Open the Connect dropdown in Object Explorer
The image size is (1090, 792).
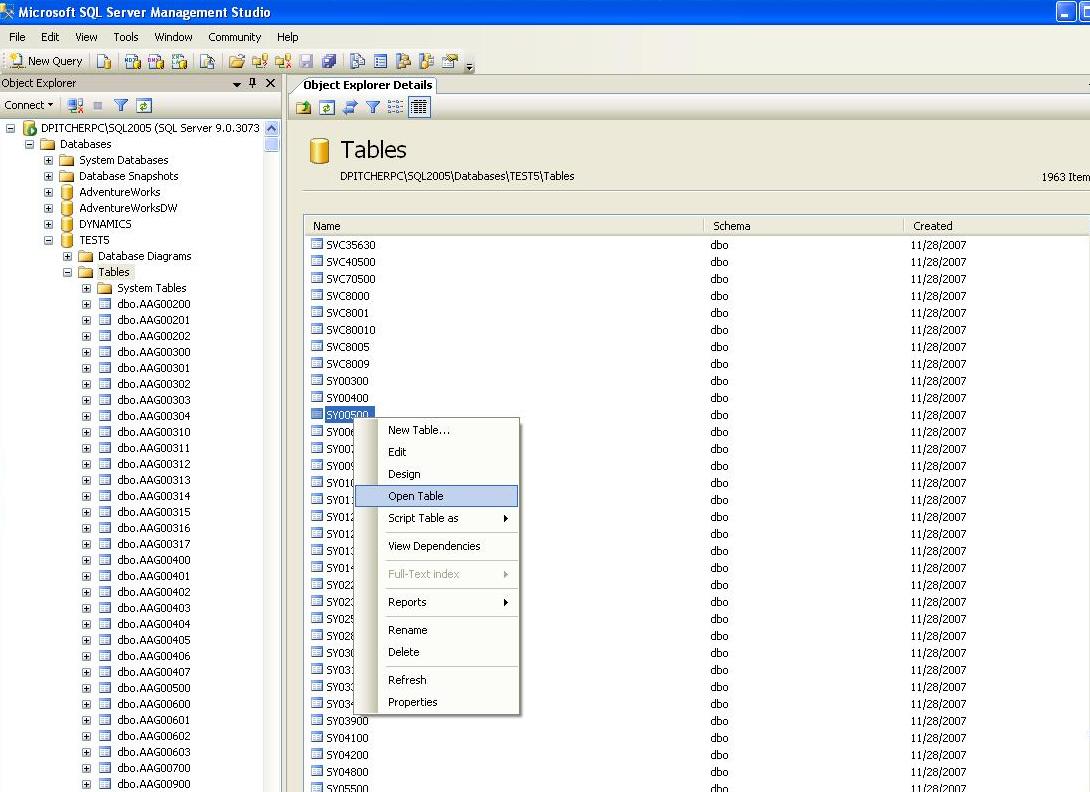tap(29, 105)
